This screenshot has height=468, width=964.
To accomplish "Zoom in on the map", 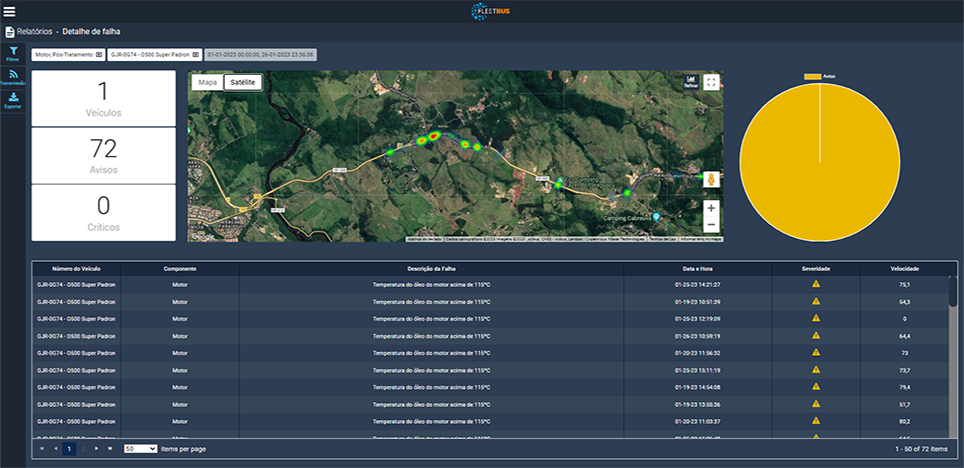I will tap(711, 208).
